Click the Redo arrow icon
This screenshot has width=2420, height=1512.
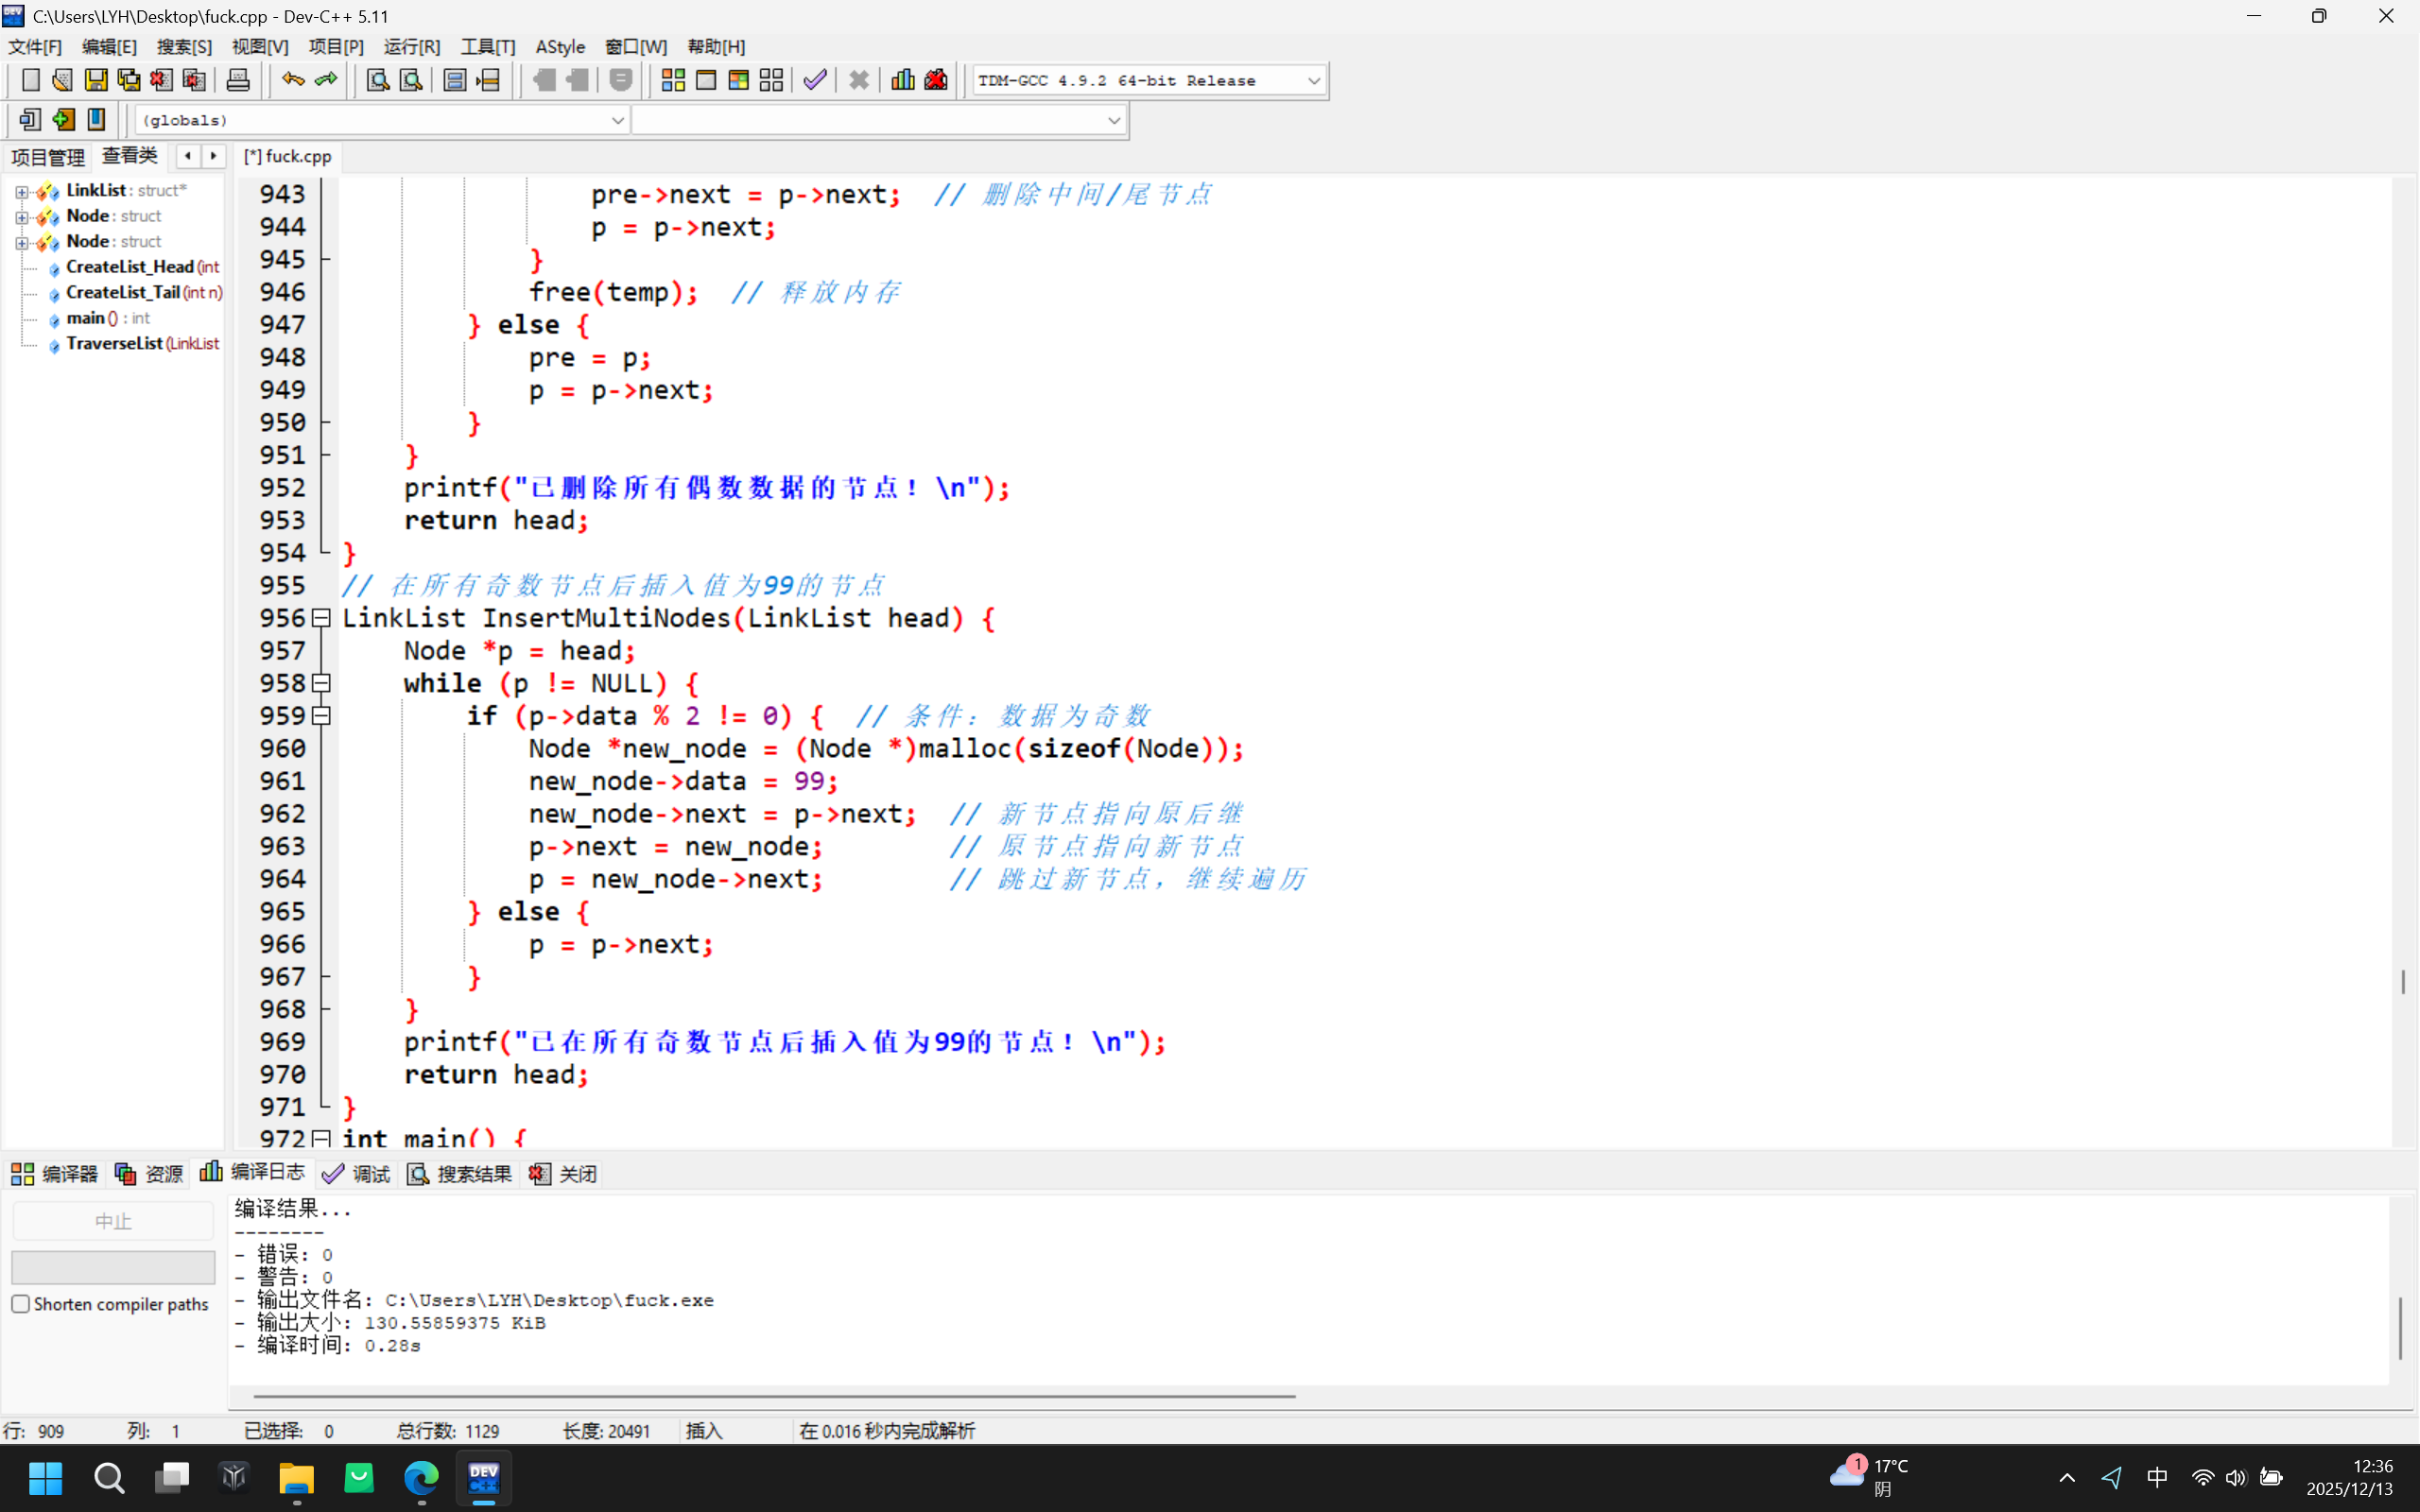coord(326,80)
